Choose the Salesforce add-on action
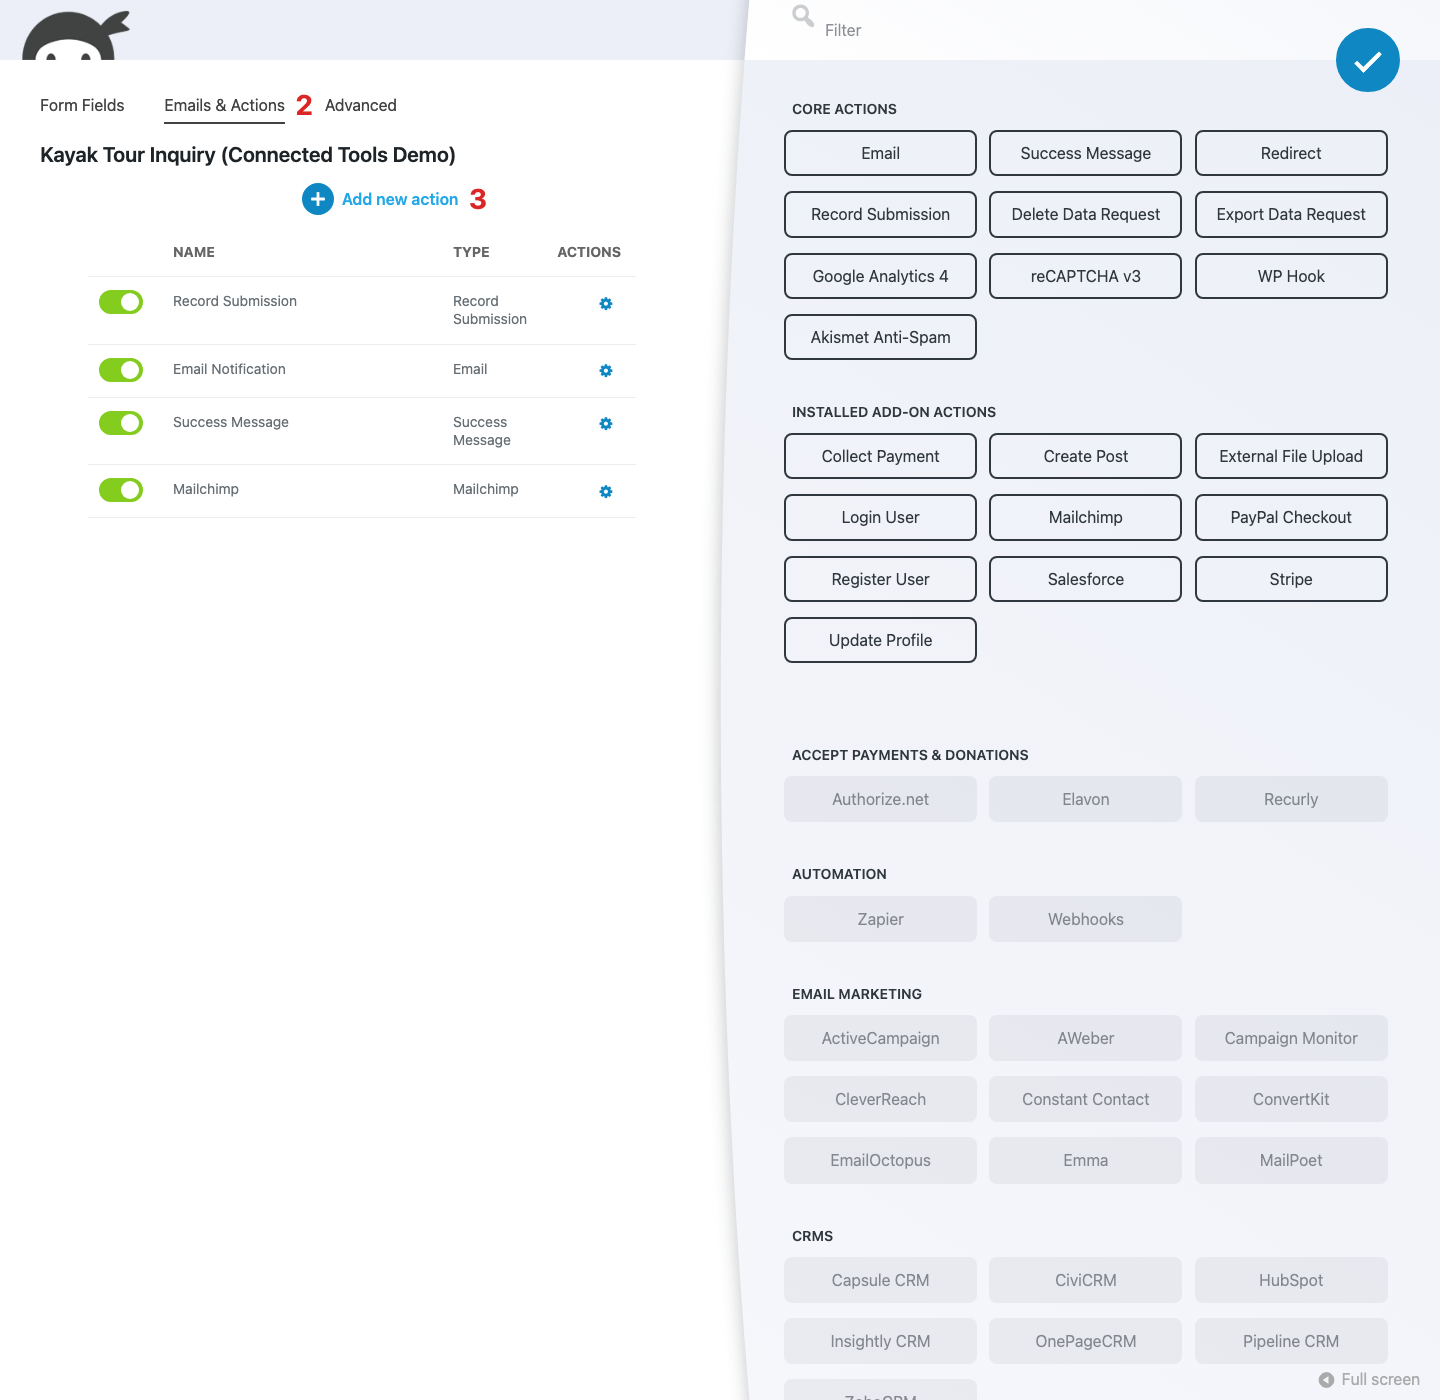 pos(1085,579)
